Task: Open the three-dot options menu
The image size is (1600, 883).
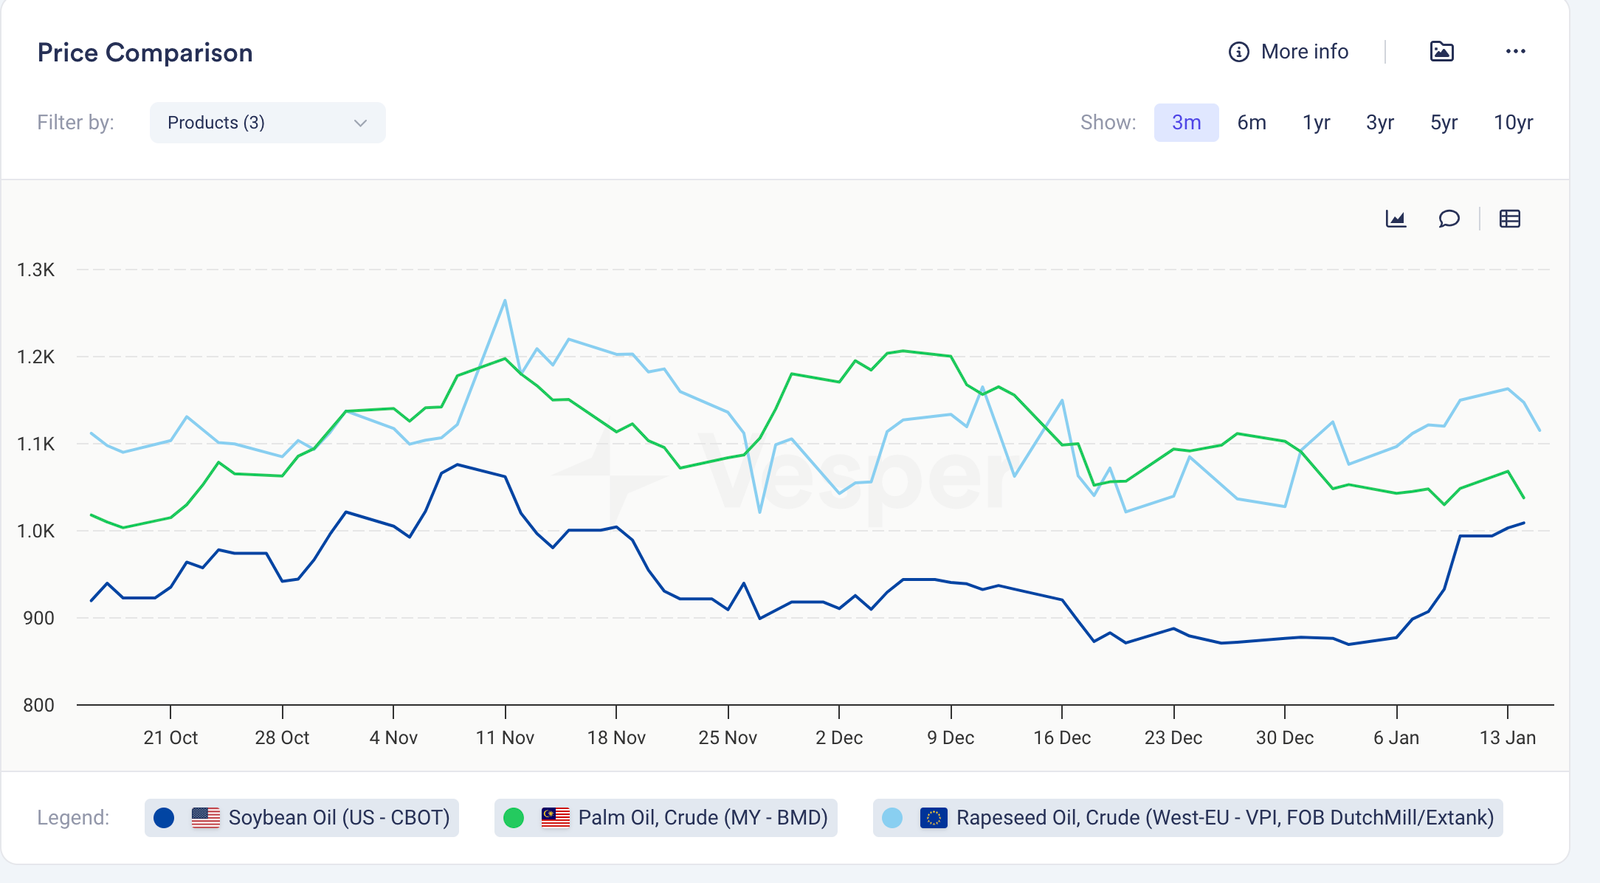Action: click(1515, 52)
